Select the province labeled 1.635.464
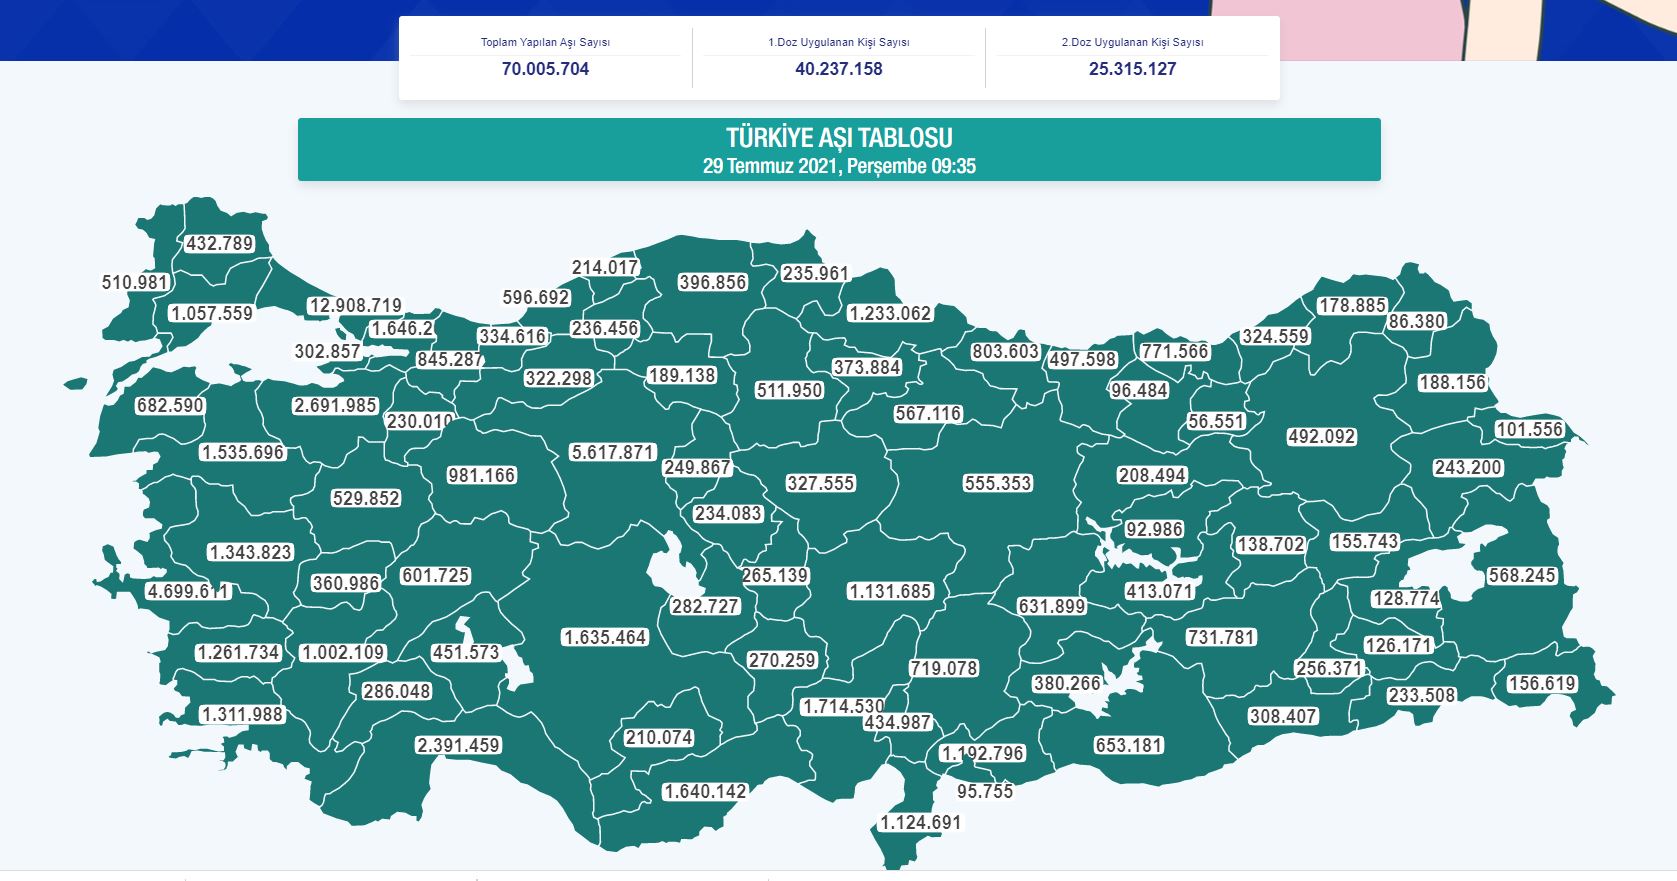 (605, 637)
